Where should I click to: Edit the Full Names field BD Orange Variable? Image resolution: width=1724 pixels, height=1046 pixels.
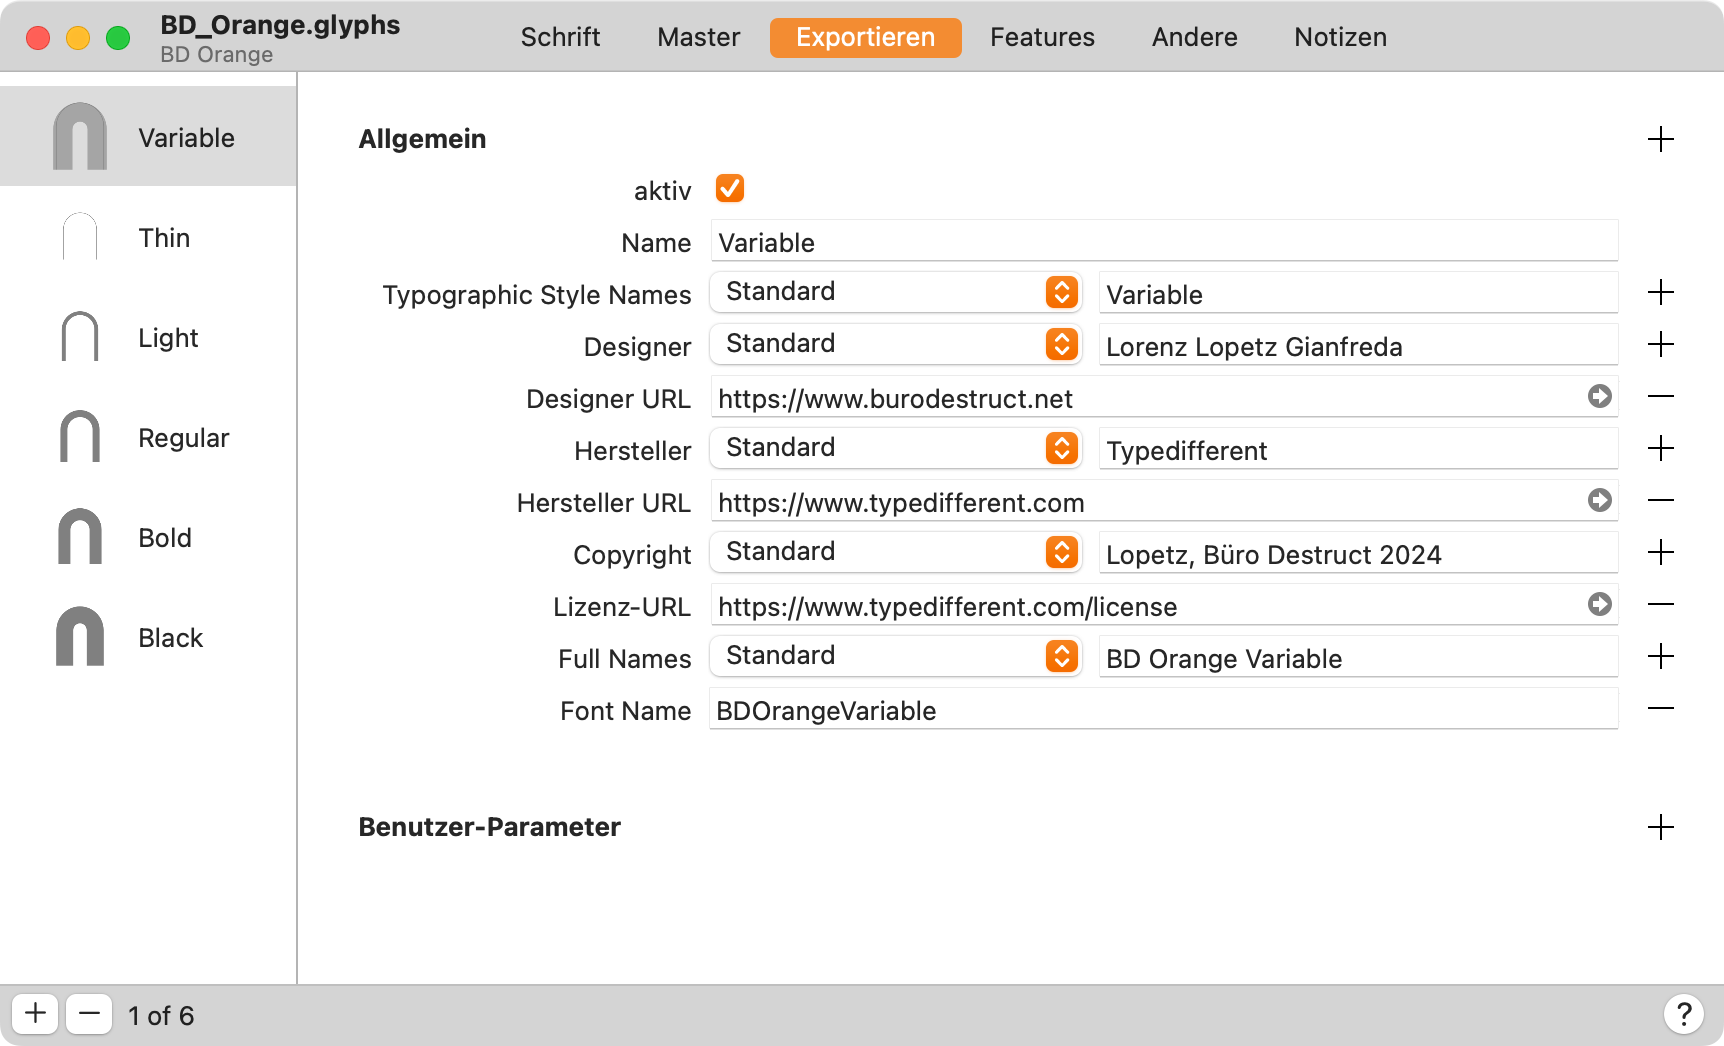[1358, 658]
